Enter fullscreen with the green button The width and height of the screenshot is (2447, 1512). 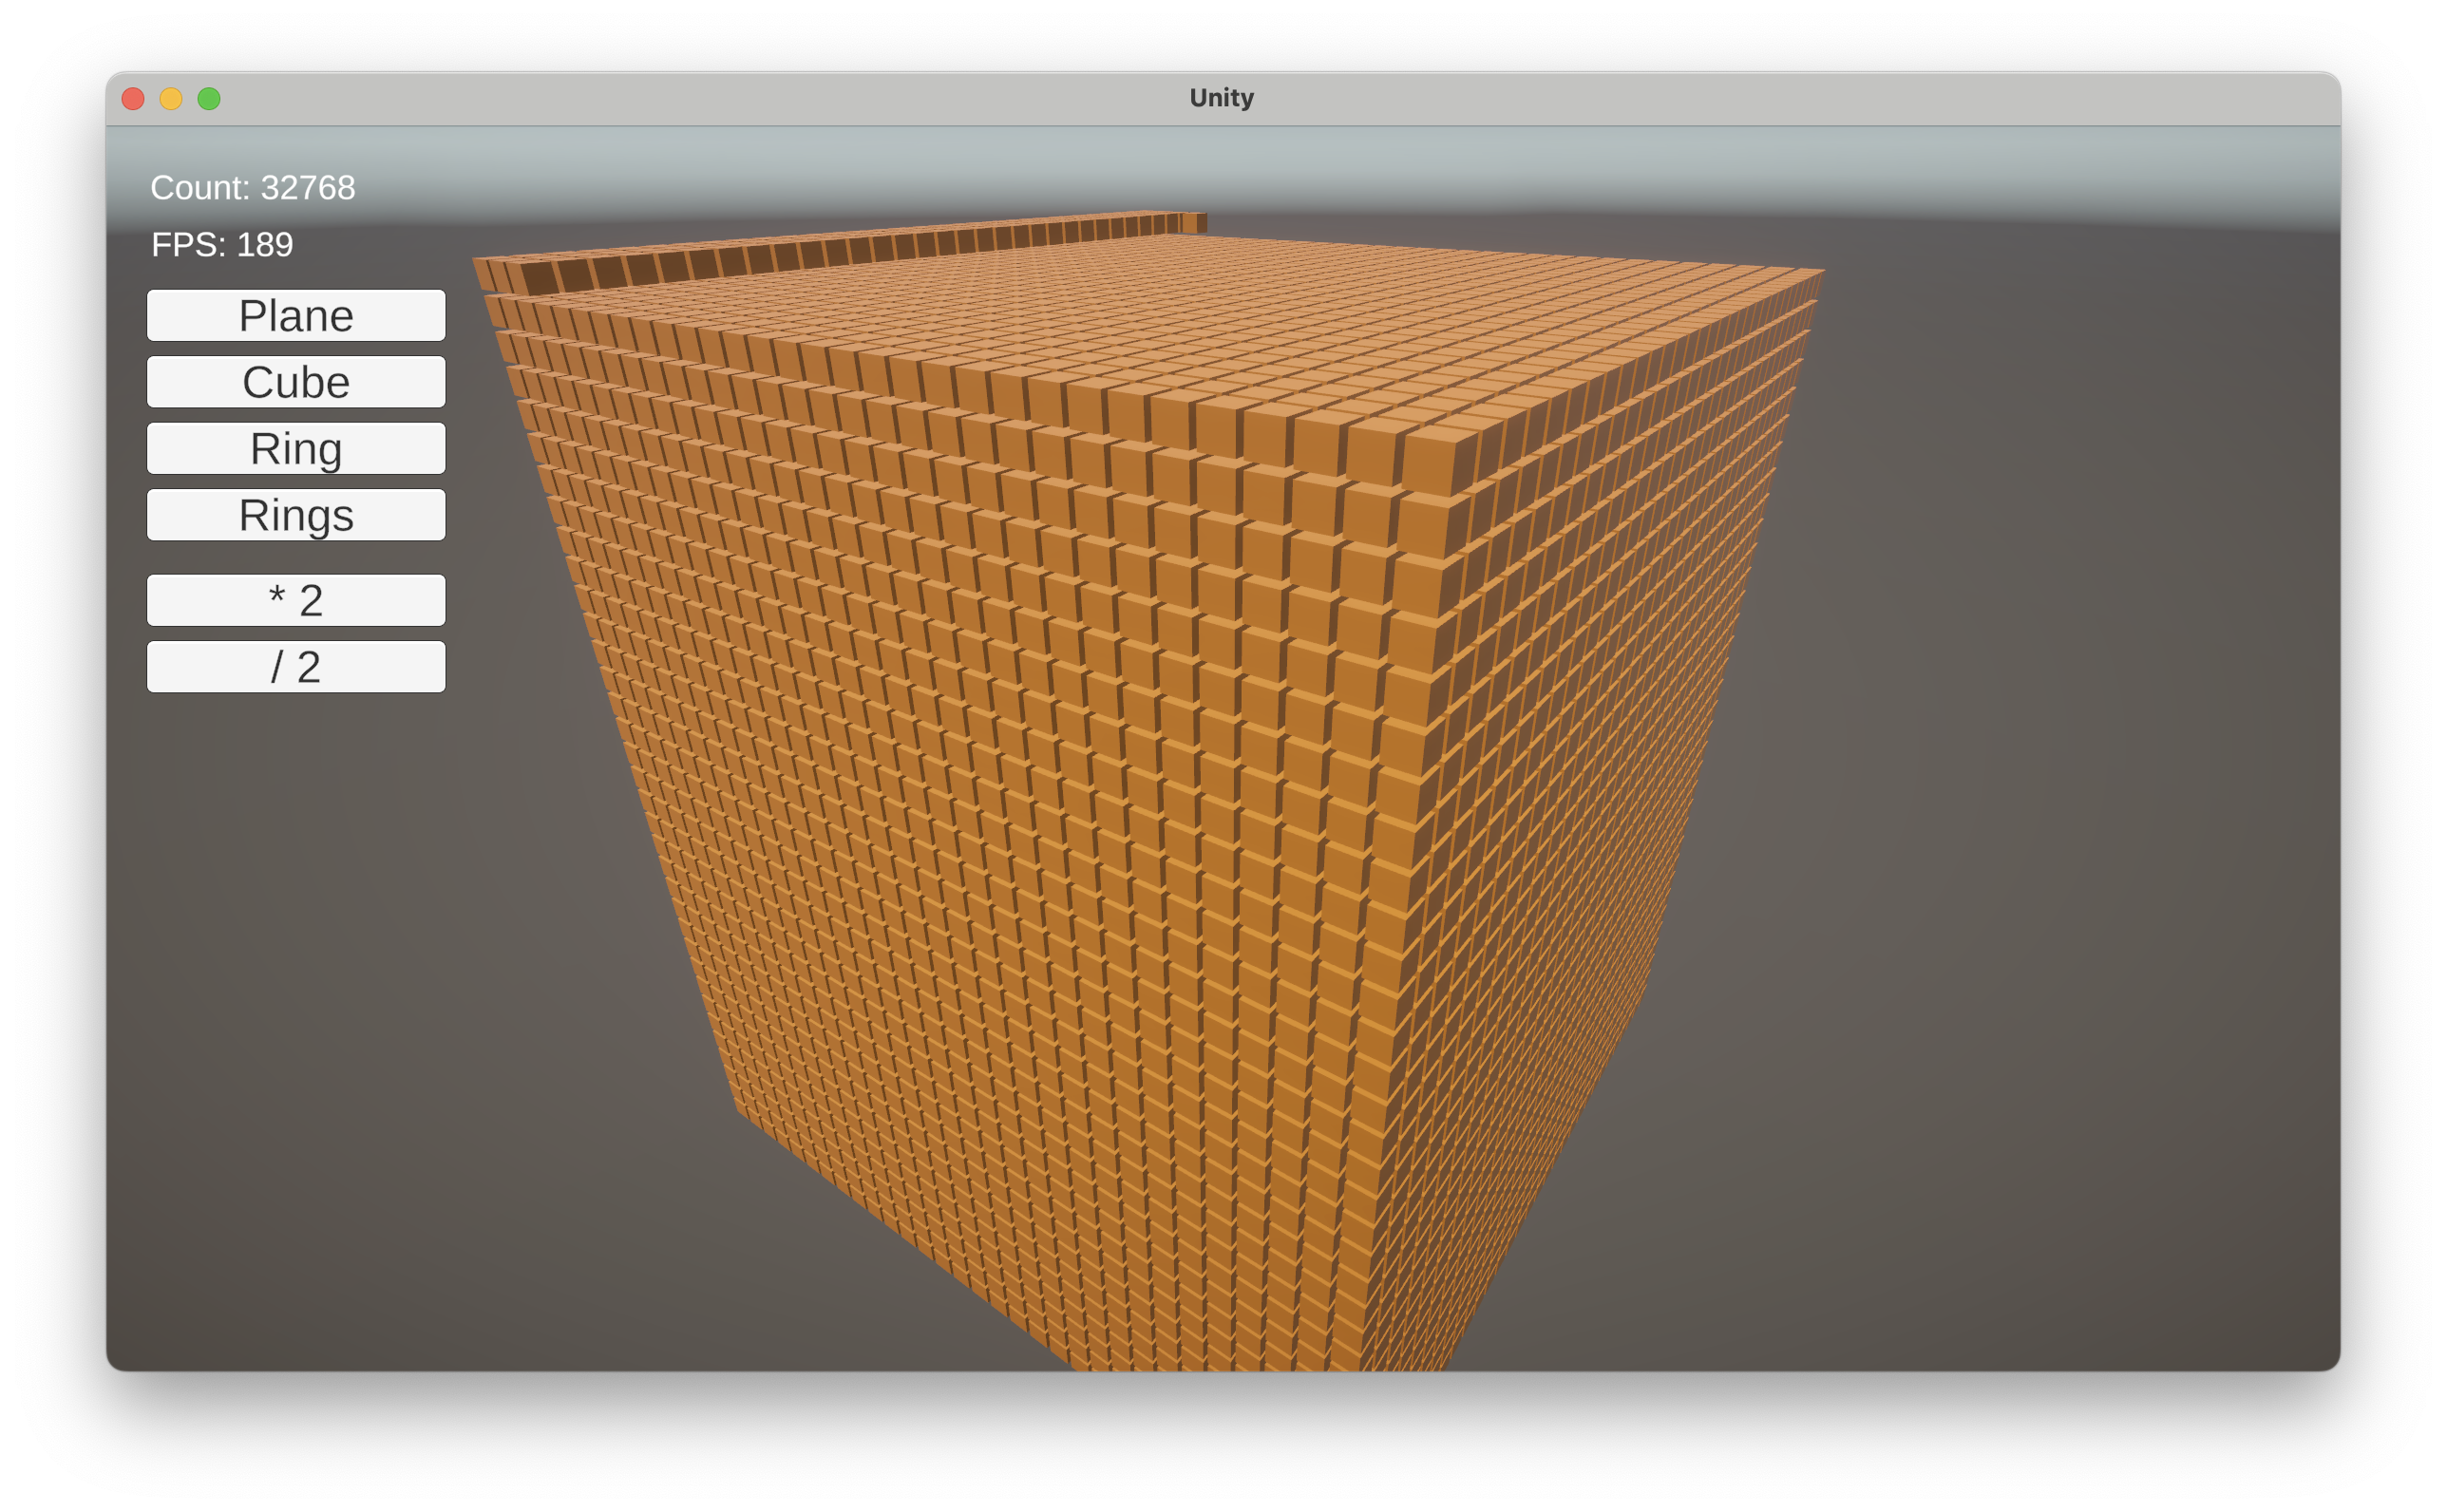point(209,98)
